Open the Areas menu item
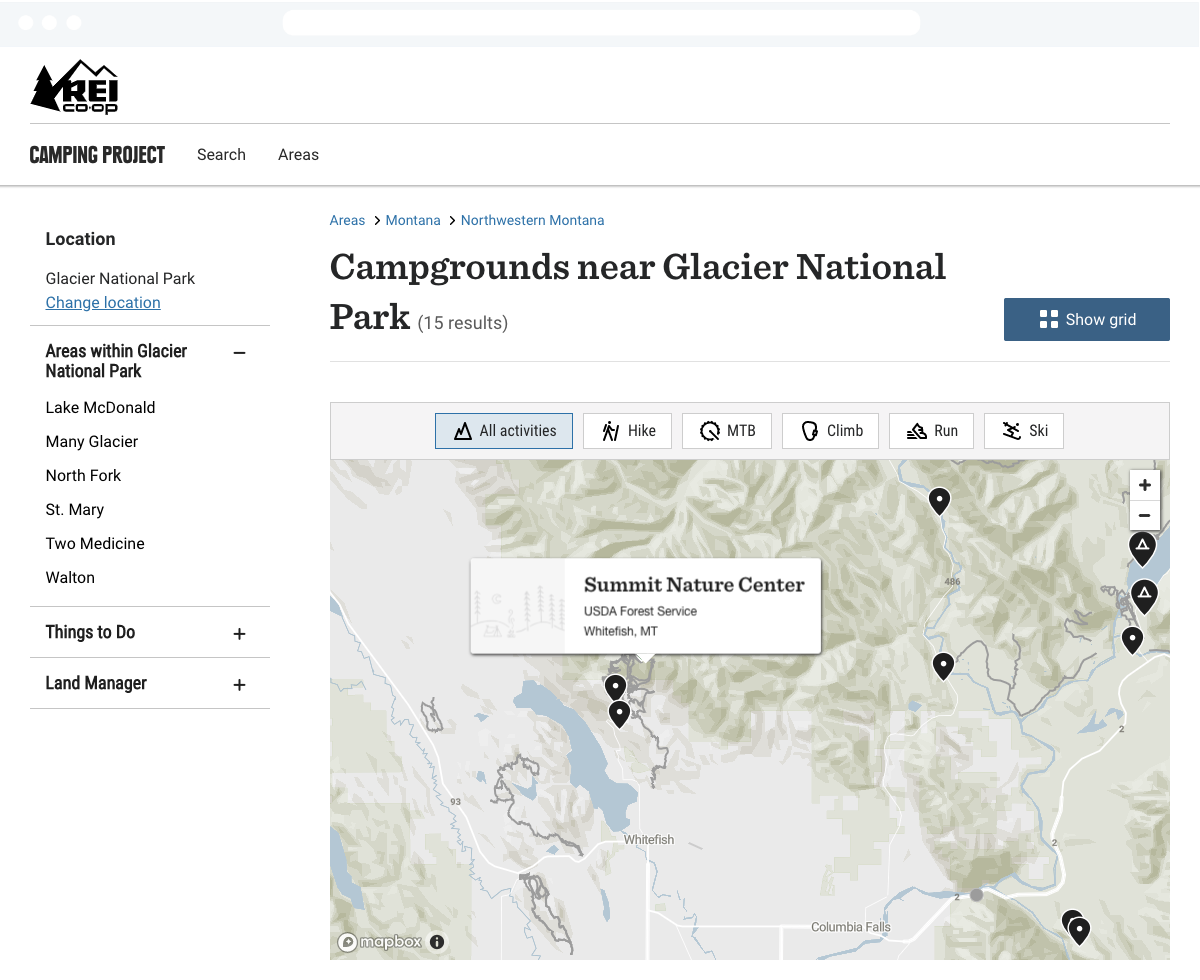The image size is (1200, 980). 298,155
